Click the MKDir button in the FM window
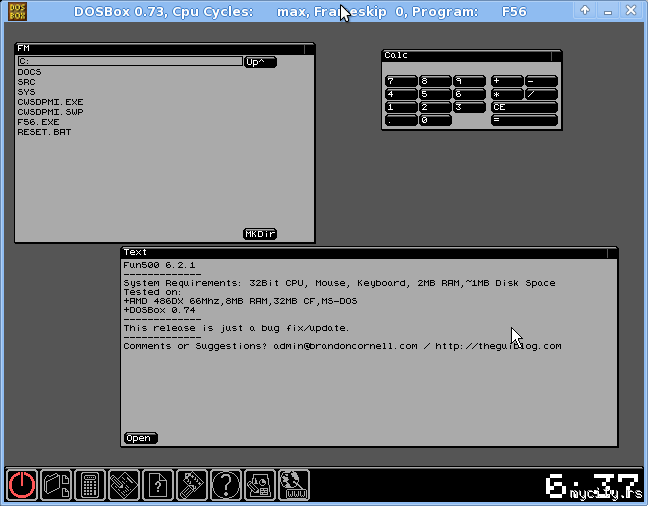The image size is (648, 506). pyautogui.click(x=260, y=234)
